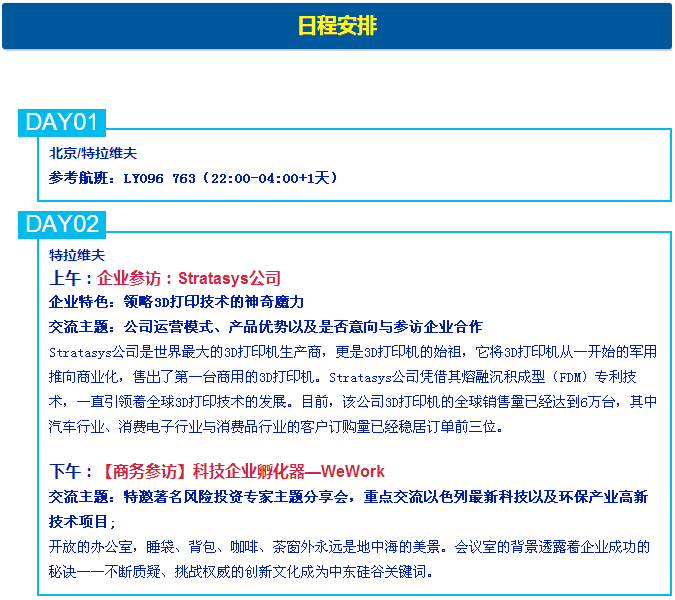This screenshot has width=675, height=600.
Task: Select the DAY01 label tab
Action: click(x=61, y=122)
